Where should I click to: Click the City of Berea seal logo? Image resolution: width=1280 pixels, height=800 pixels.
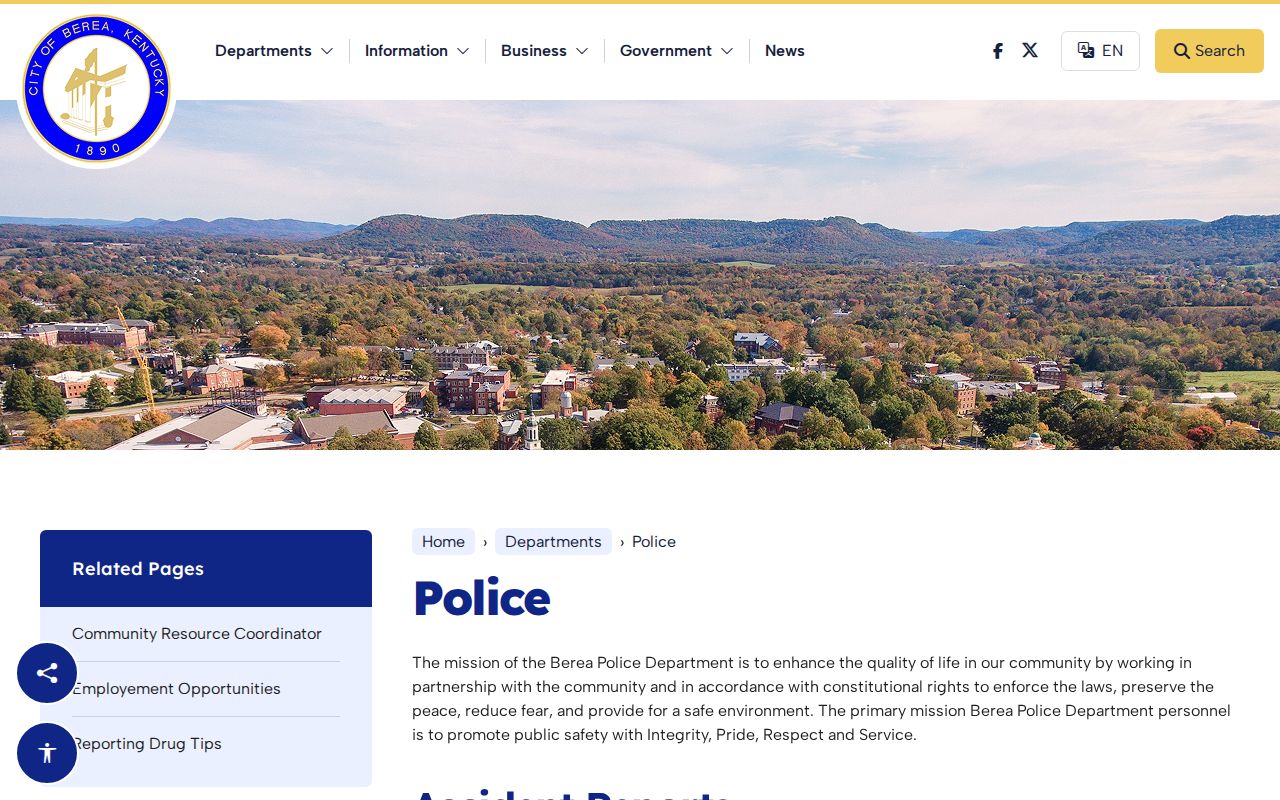coord(97,89)
